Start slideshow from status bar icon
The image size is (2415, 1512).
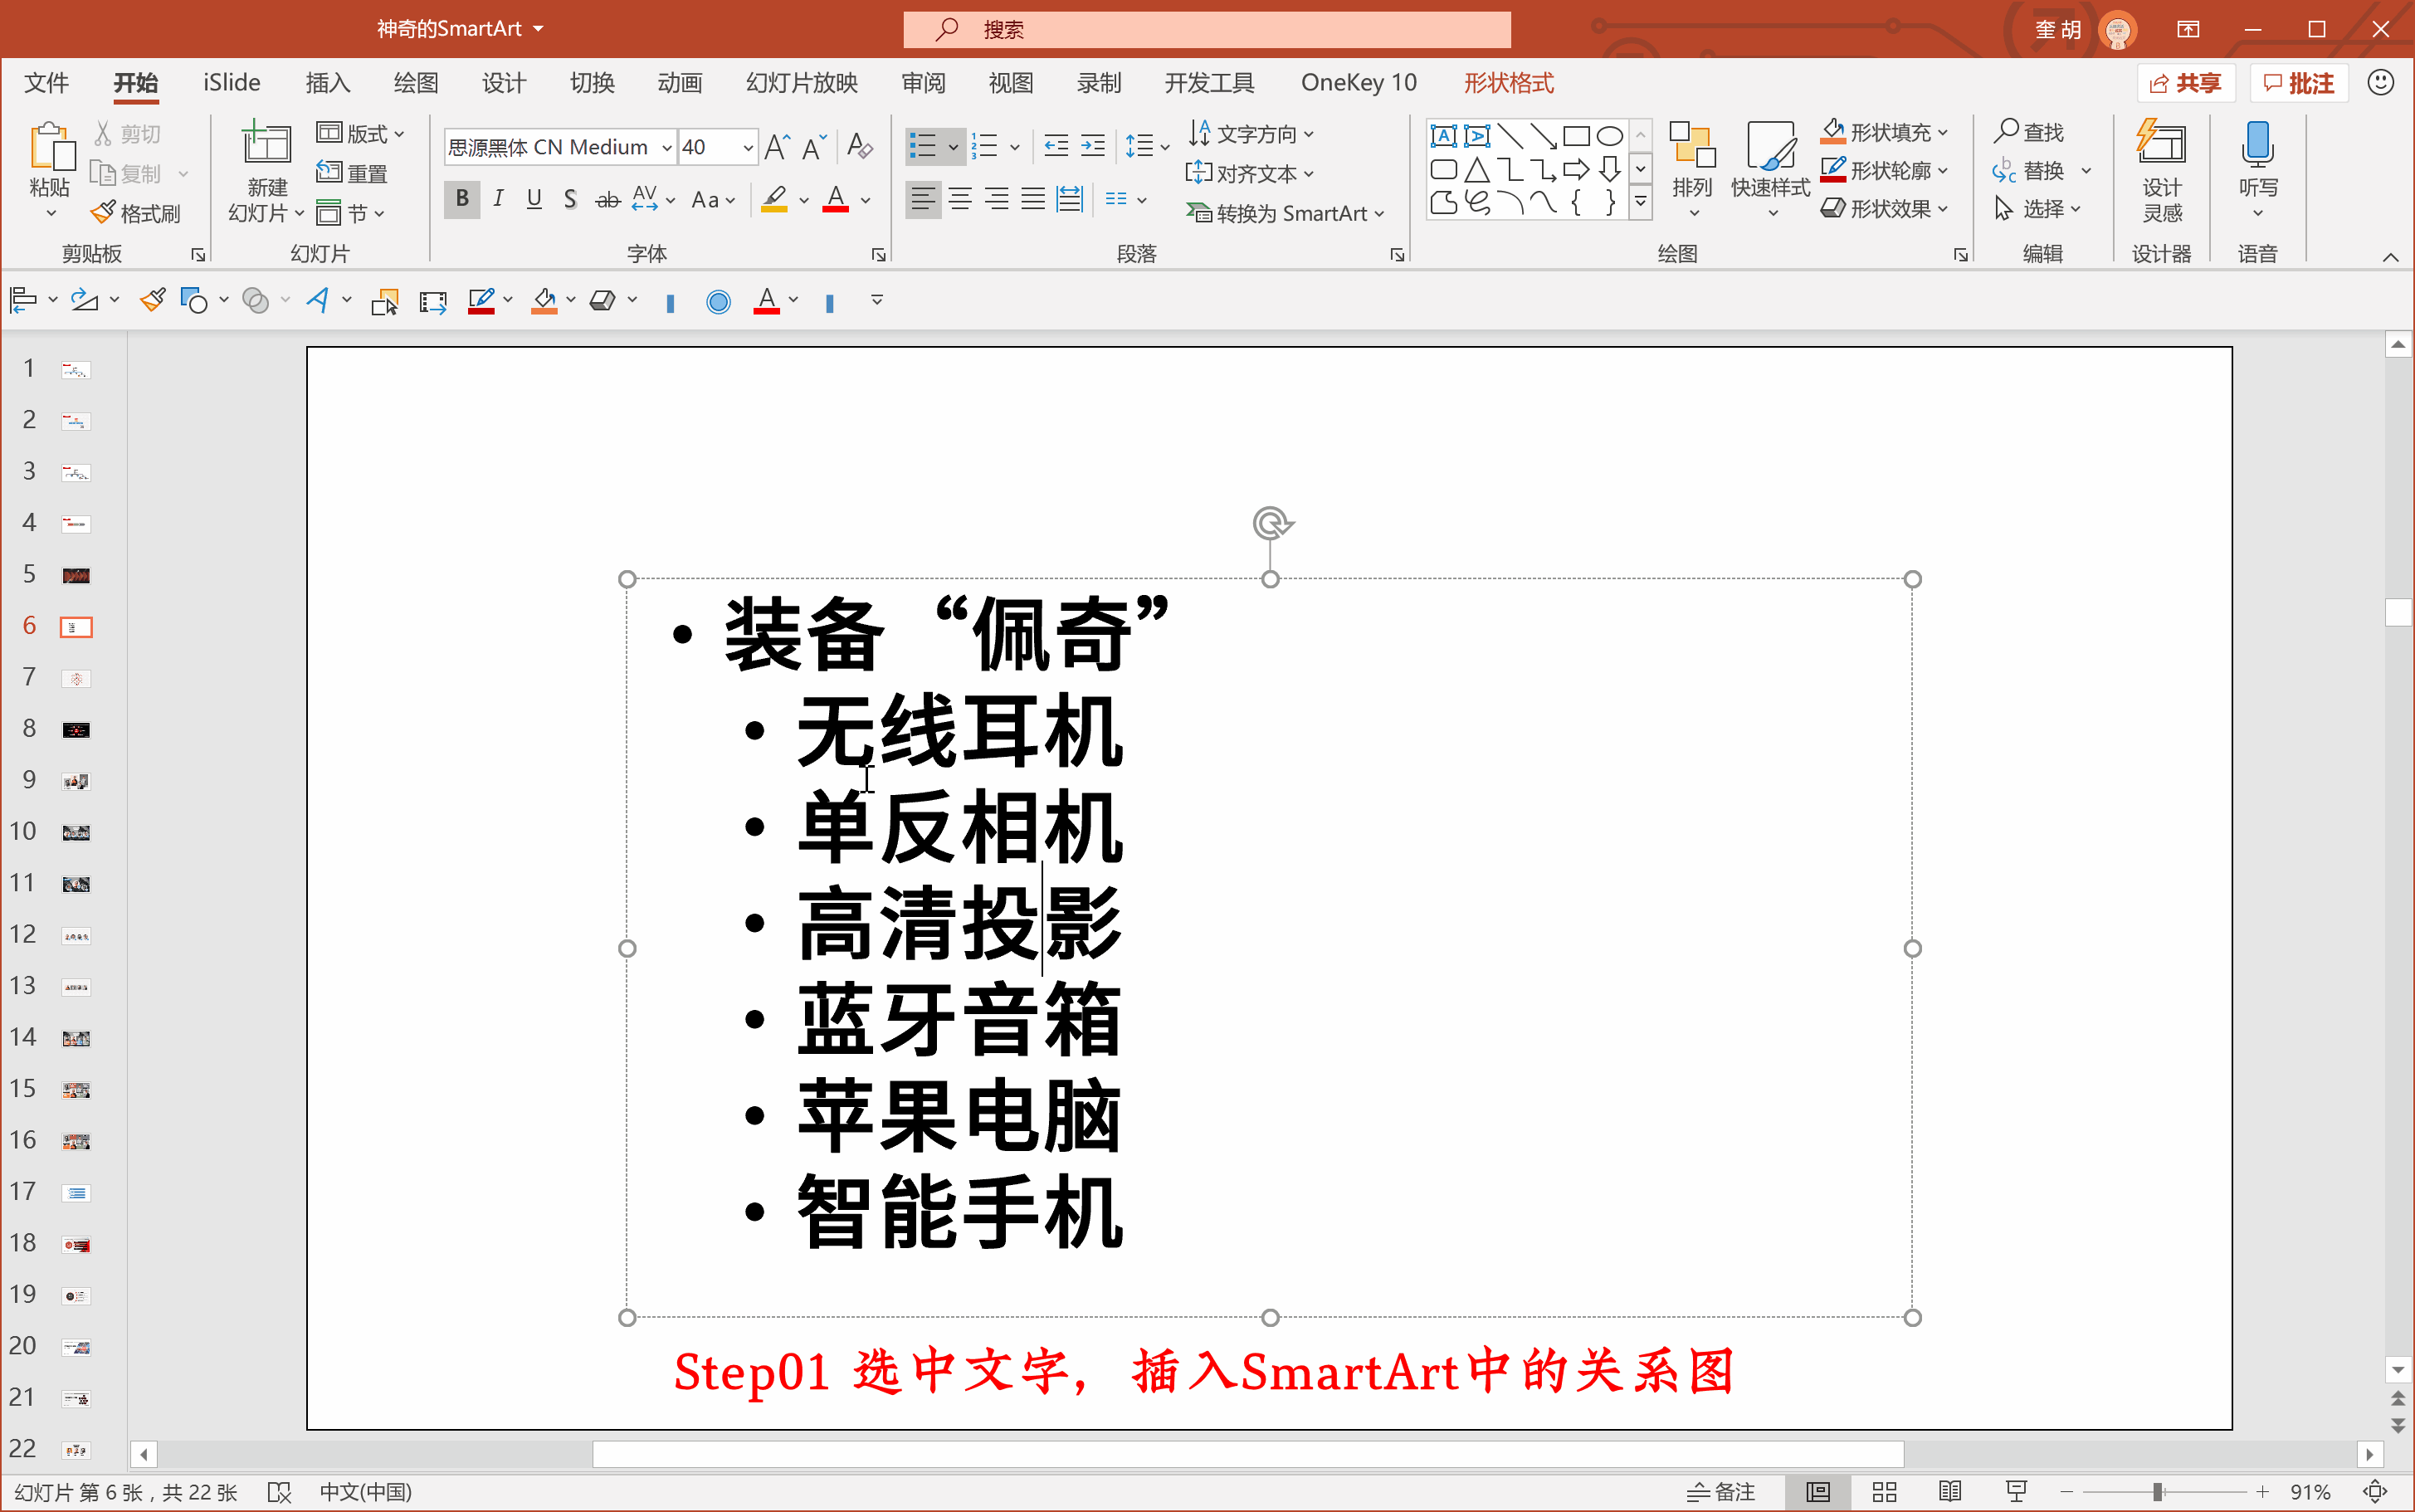2015,1492
